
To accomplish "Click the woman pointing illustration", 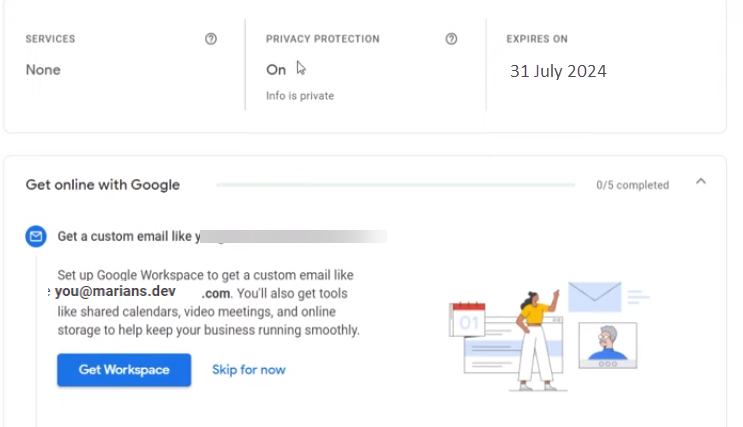I will [x=536, y=340].
